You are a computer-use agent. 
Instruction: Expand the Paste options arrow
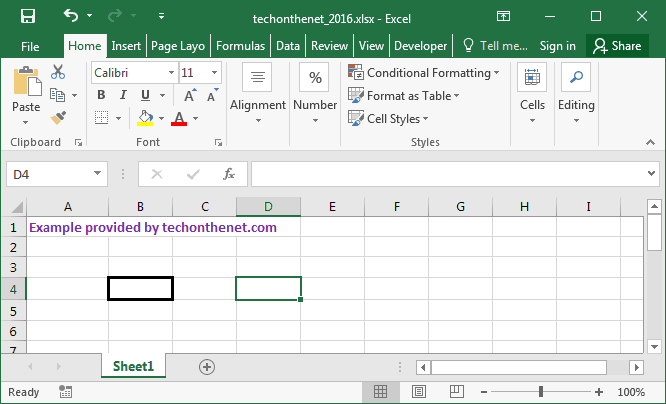coord(26,122)
